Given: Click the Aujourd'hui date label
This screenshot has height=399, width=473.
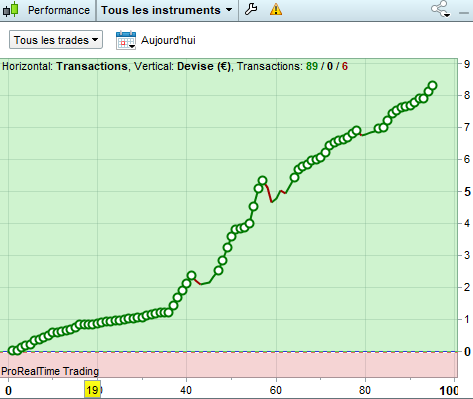Looking at the screenshot, I should pos(168,40).
